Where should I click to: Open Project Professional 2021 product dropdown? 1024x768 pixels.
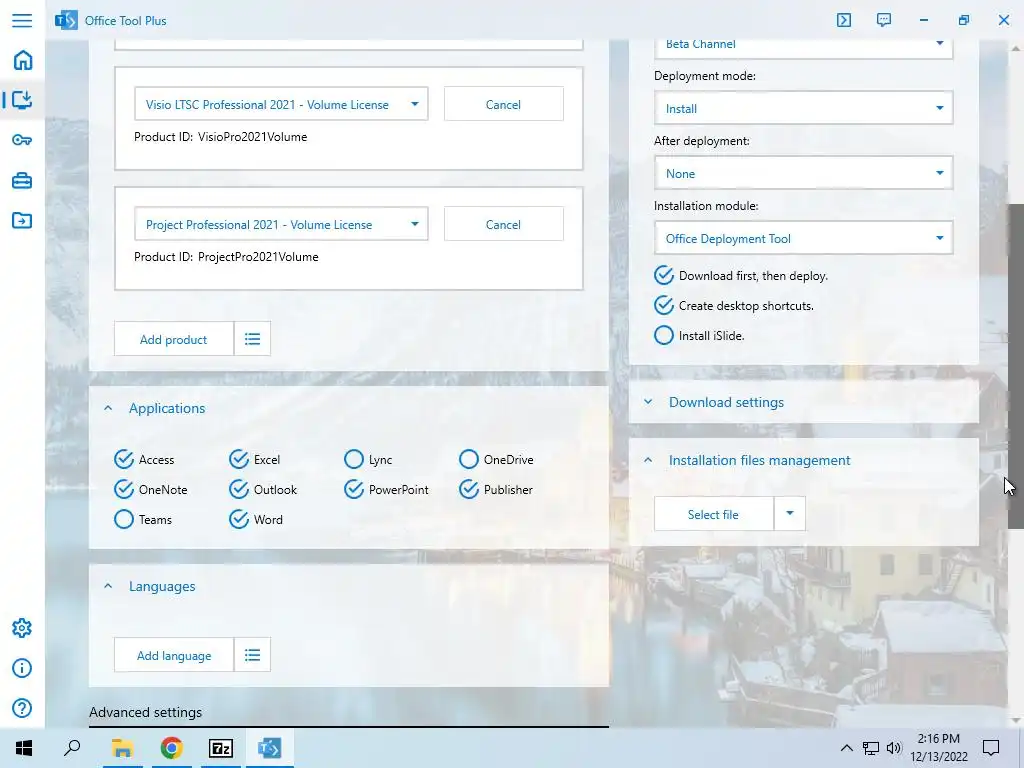281,224
